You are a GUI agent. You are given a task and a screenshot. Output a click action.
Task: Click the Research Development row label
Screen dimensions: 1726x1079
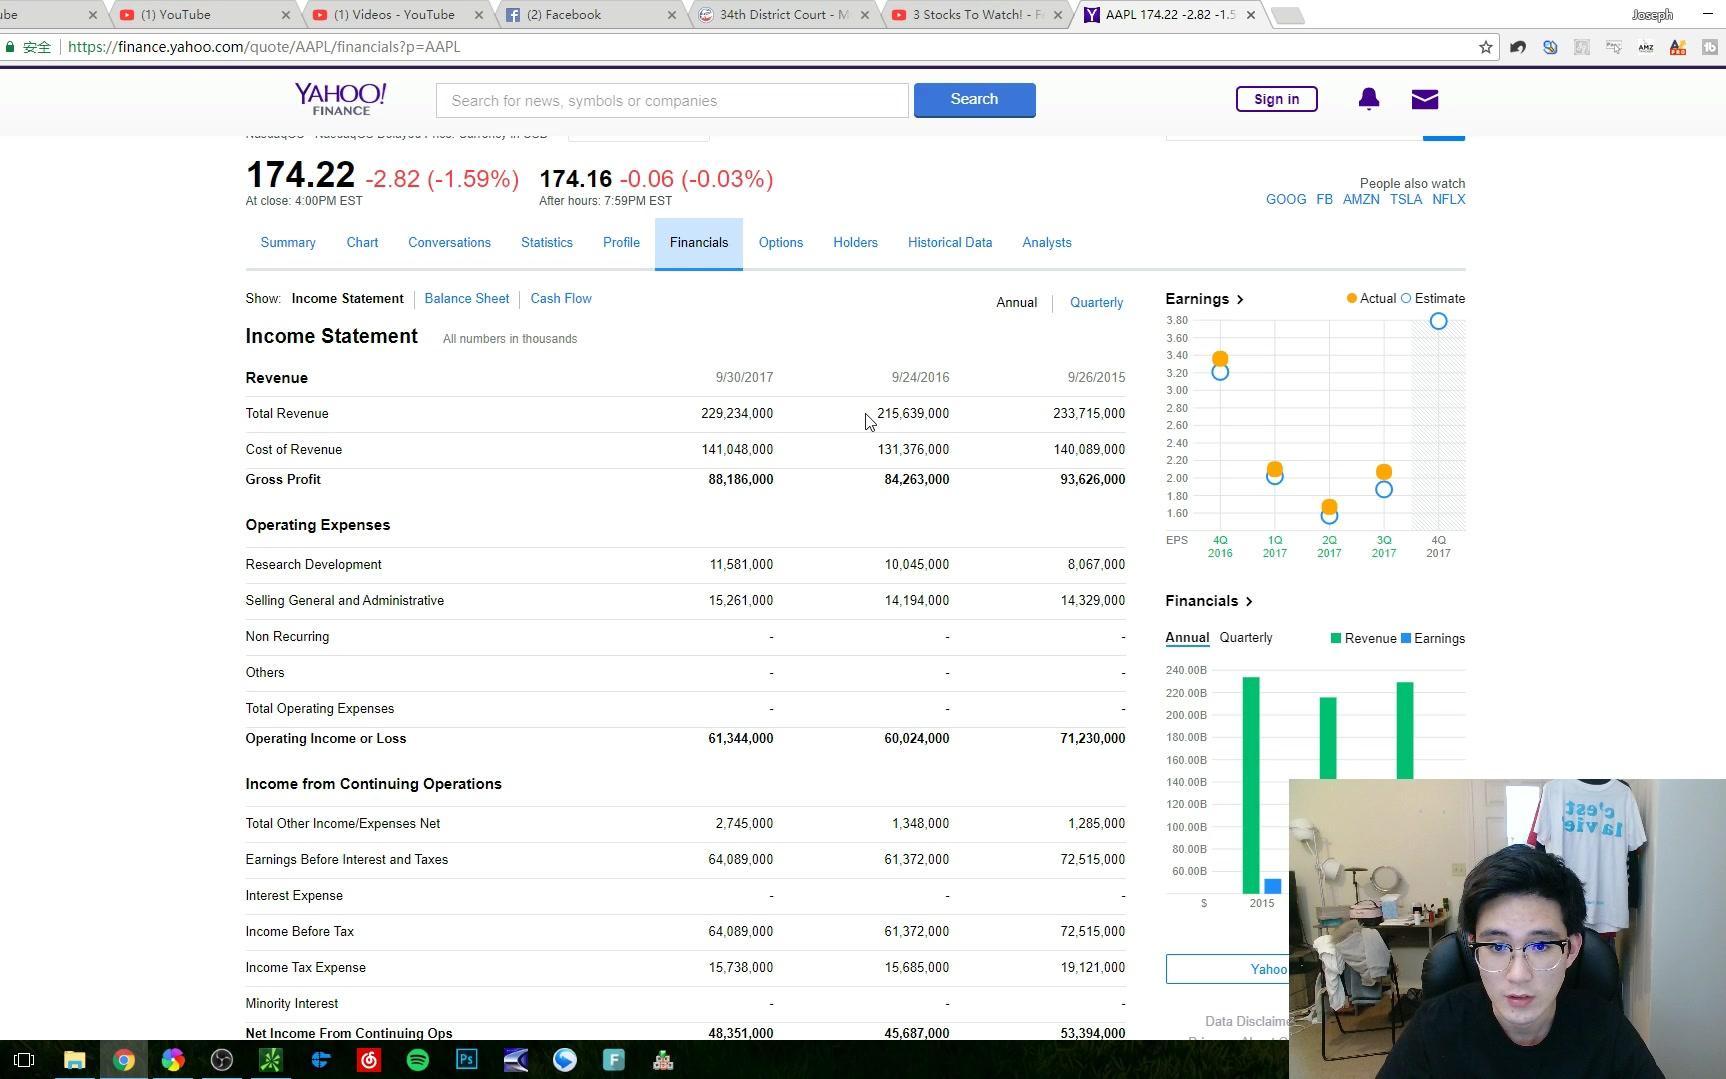(314, 565)
